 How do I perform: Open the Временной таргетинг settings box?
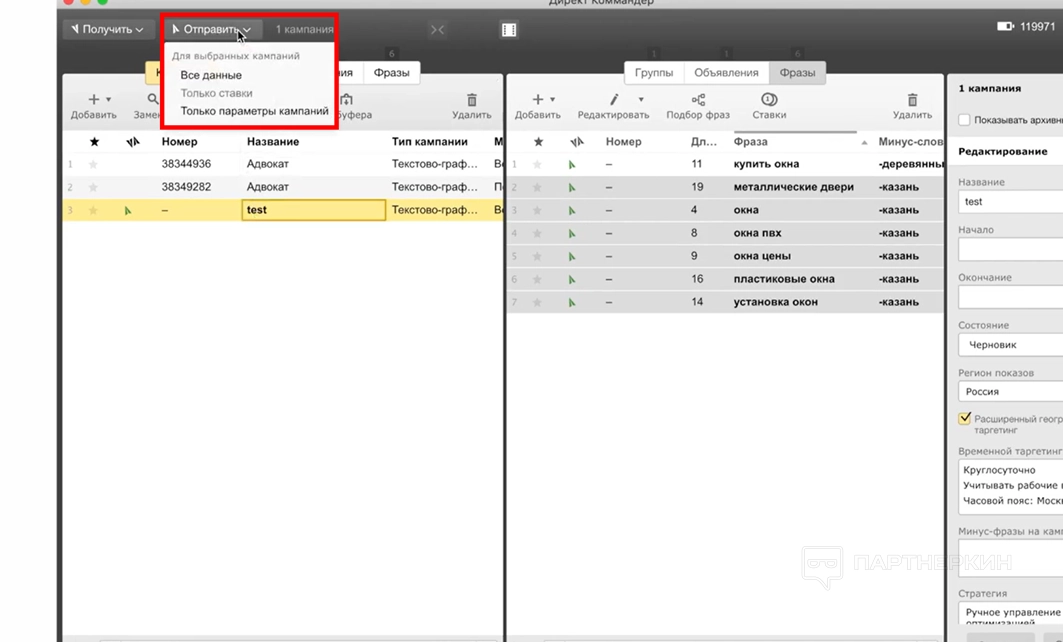pos(1010,485)
